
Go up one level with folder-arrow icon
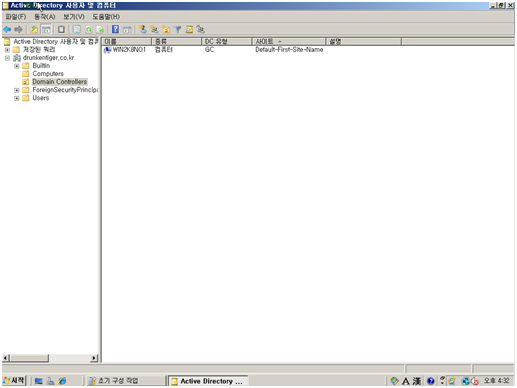[34, 29]
